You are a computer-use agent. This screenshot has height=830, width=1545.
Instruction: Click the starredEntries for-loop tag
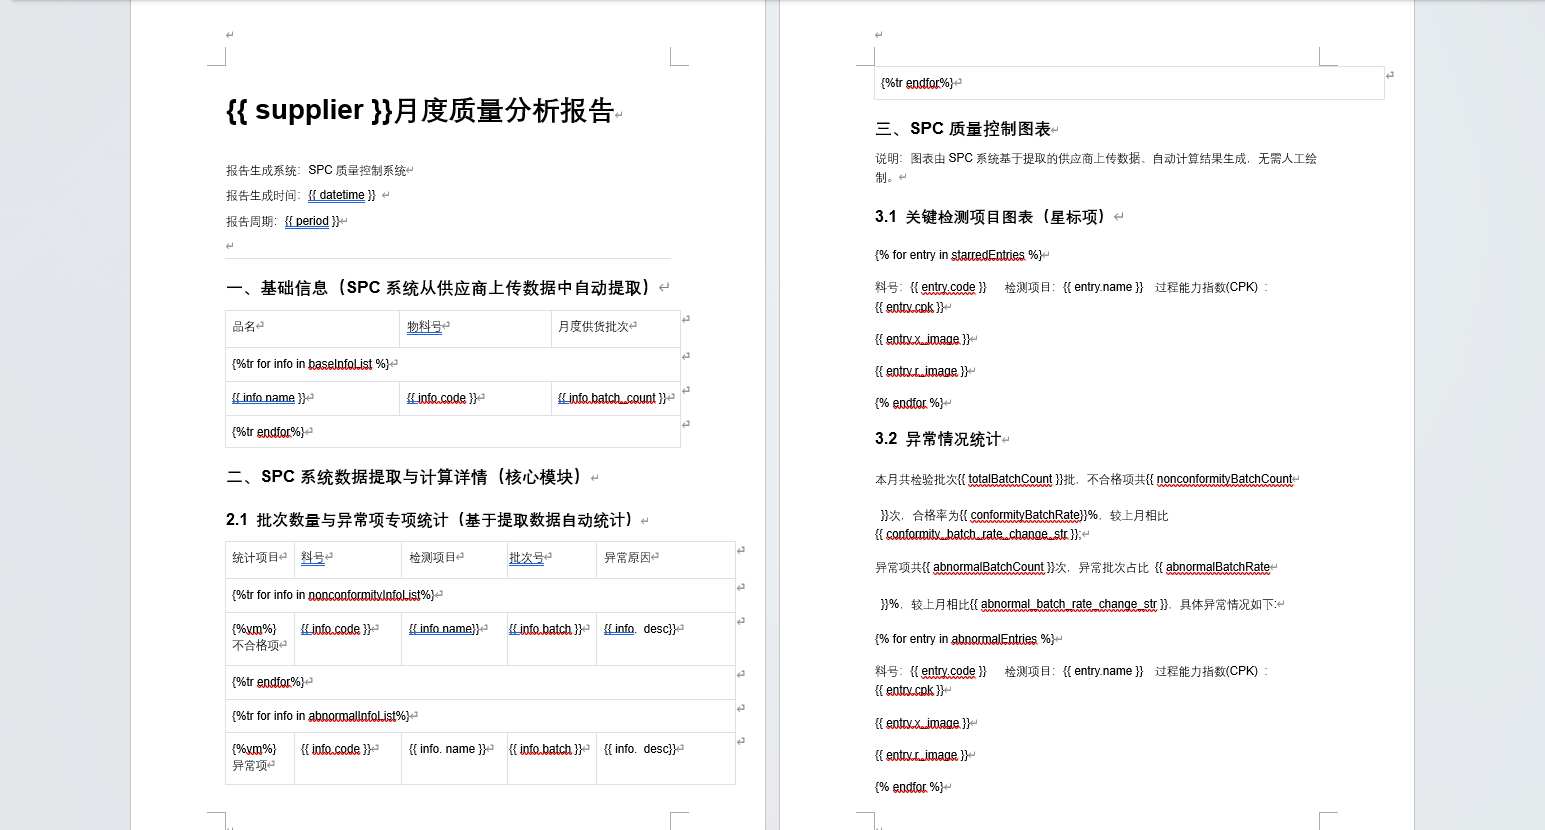(958, 256)
